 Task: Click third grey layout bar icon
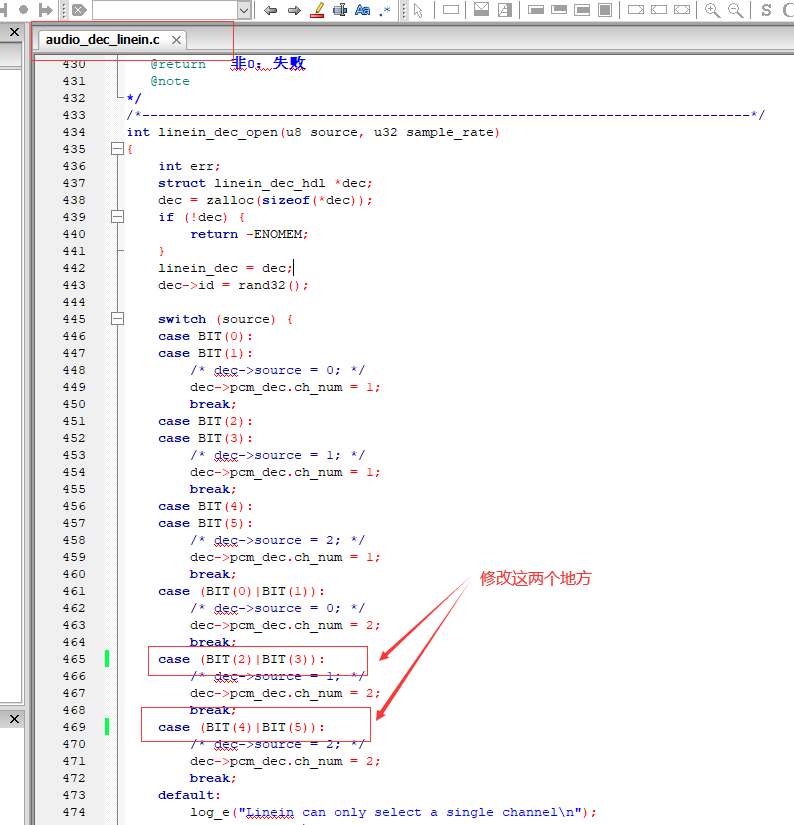tap(582, 9)
